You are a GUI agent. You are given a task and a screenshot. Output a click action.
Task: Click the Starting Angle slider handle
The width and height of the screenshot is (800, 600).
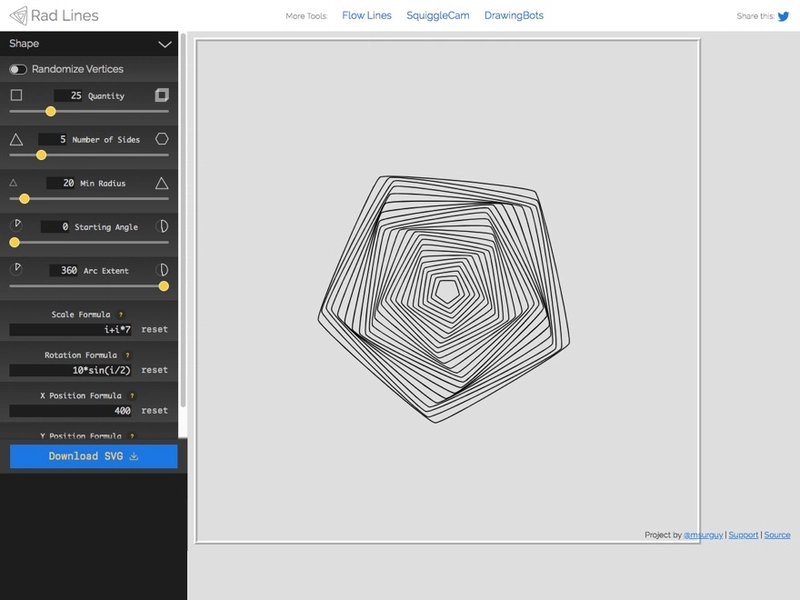click(15, 243)
